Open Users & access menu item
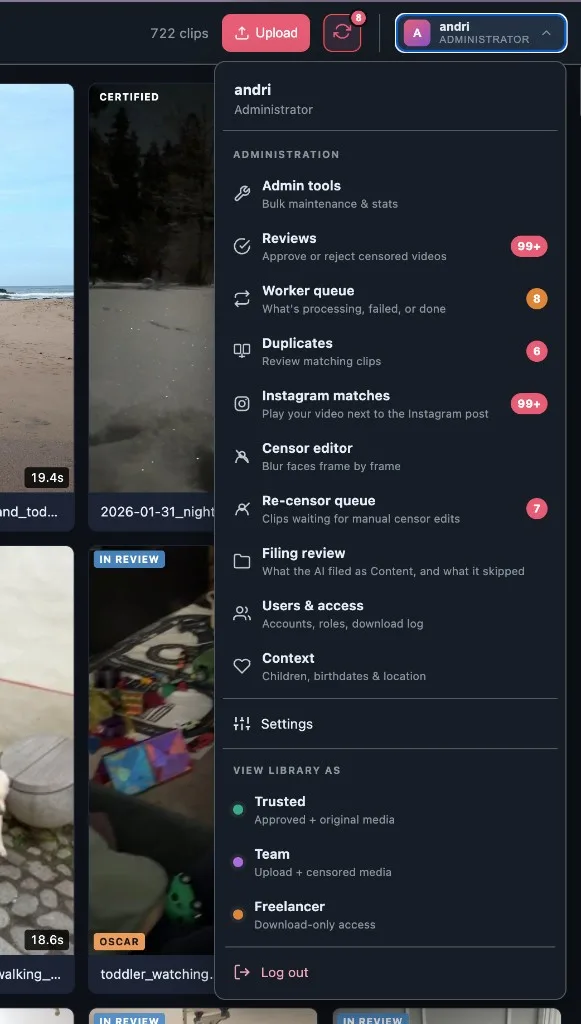 390,614
